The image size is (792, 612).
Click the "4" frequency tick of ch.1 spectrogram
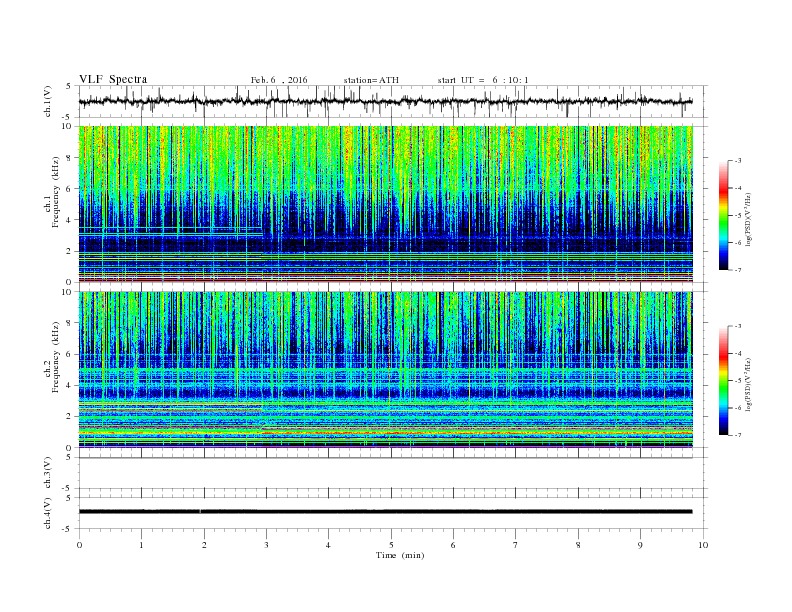(70, 220)
